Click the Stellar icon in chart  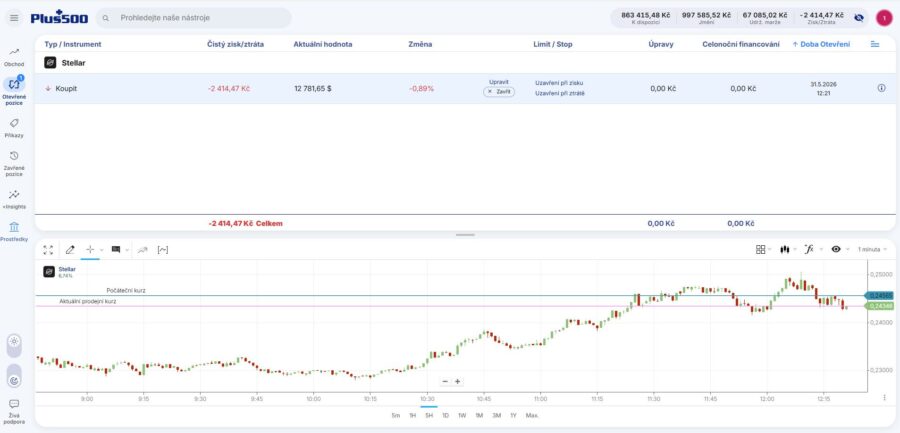tap(49, 272)
